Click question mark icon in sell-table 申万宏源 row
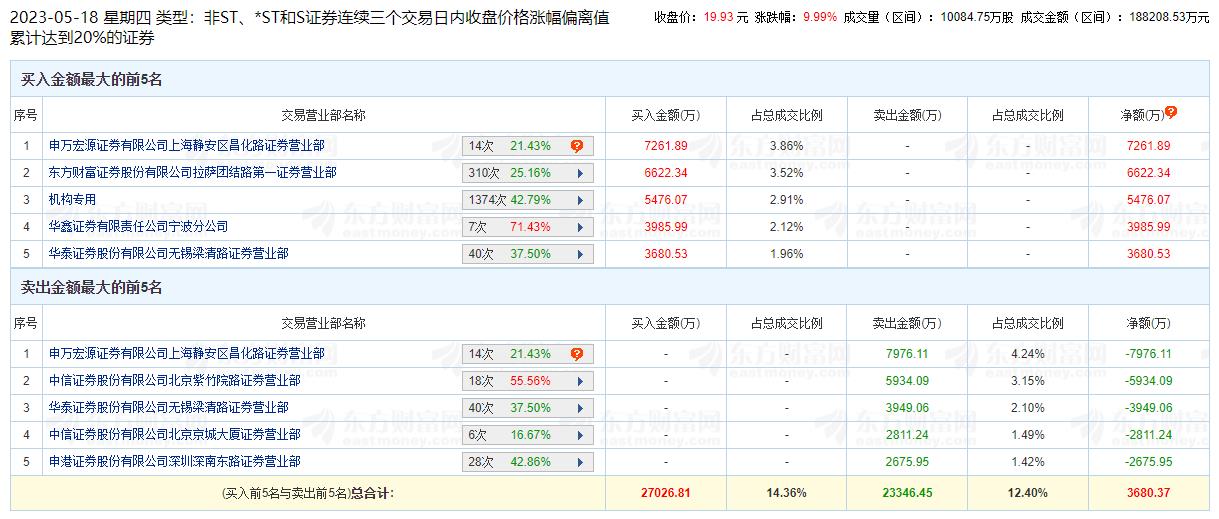The height and width of the screenshot is (519, 1219). [x=577, y=354]
